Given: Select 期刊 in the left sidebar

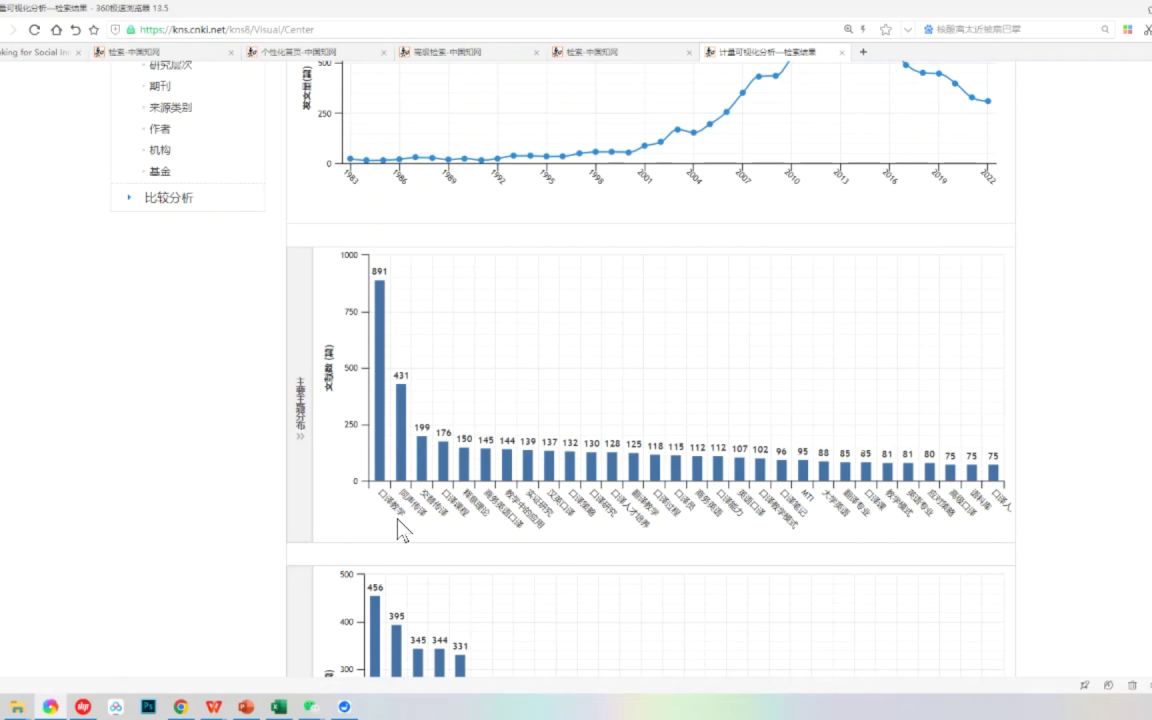Looking at the screenshot, I should (x=159, y=86).
